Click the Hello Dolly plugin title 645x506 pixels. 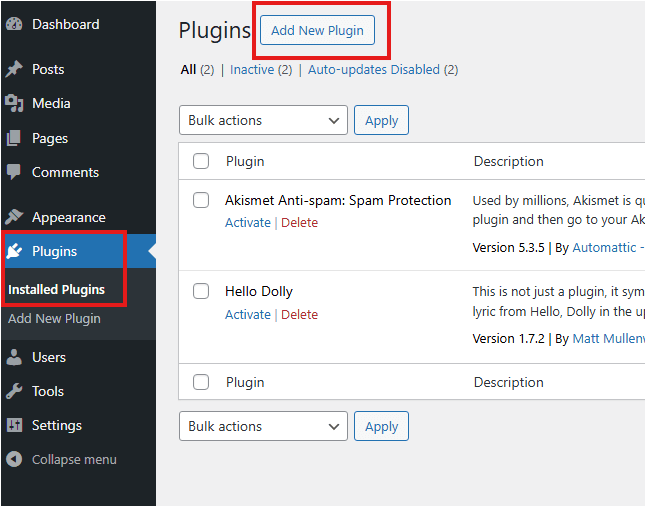[x=259, y=291]
